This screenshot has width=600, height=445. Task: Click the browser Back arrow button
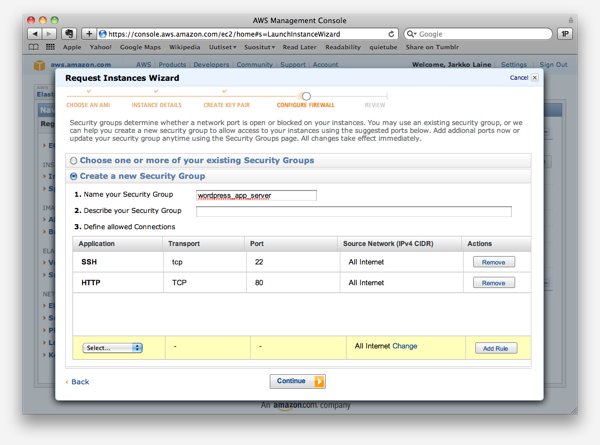tap(36, 33)
